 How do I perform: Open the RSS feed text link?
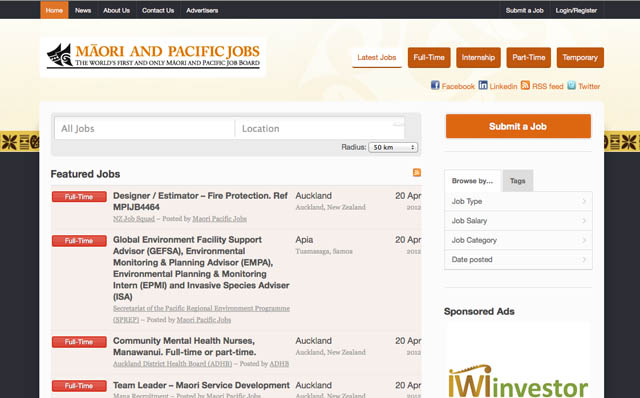[548, 87]
